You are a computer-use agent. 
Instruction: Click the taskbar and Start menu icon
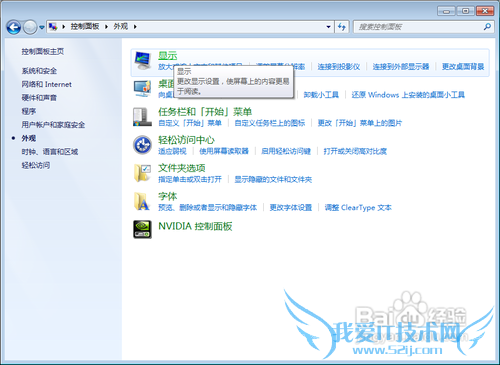(x=143, y=117)
